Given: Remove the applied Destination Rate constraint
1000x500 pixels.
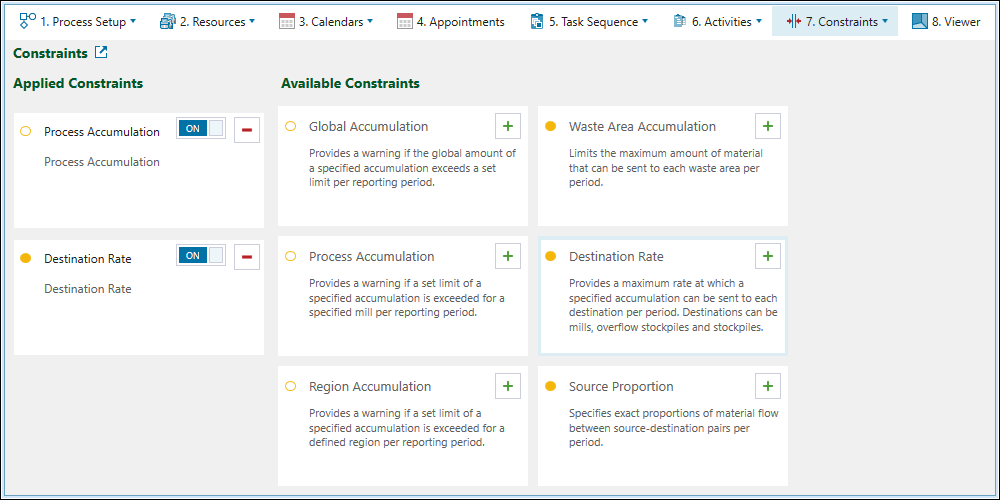Looking at the screenshot, I should coord(247,258).
